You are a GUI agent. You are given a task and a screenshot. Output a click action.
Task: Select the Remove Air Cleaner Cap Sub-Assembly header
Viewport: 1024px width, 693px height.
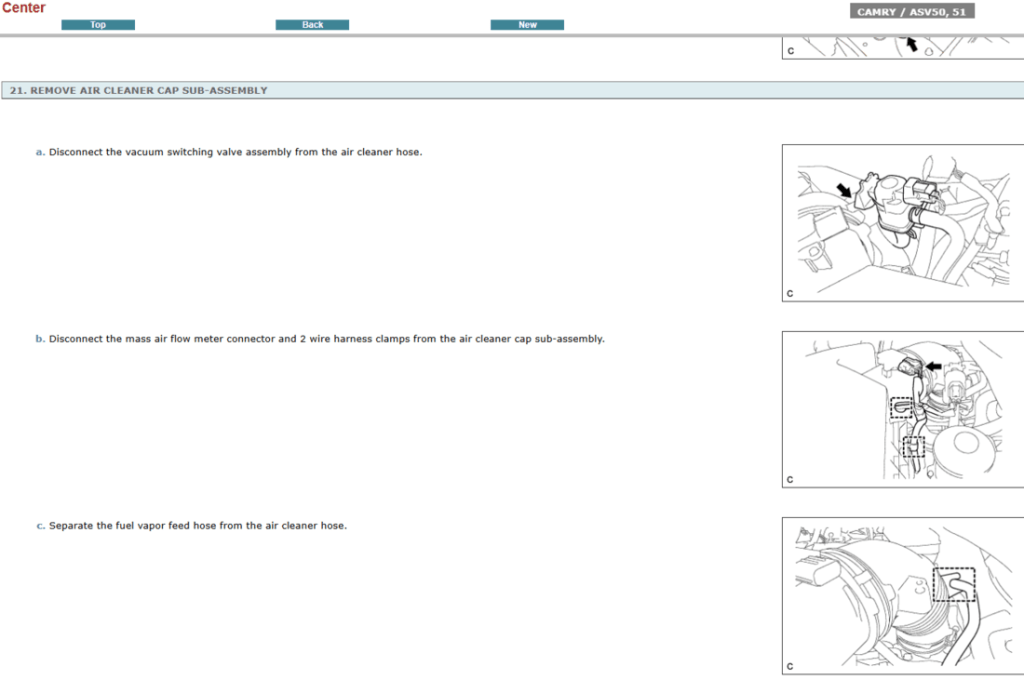point(139,90)
